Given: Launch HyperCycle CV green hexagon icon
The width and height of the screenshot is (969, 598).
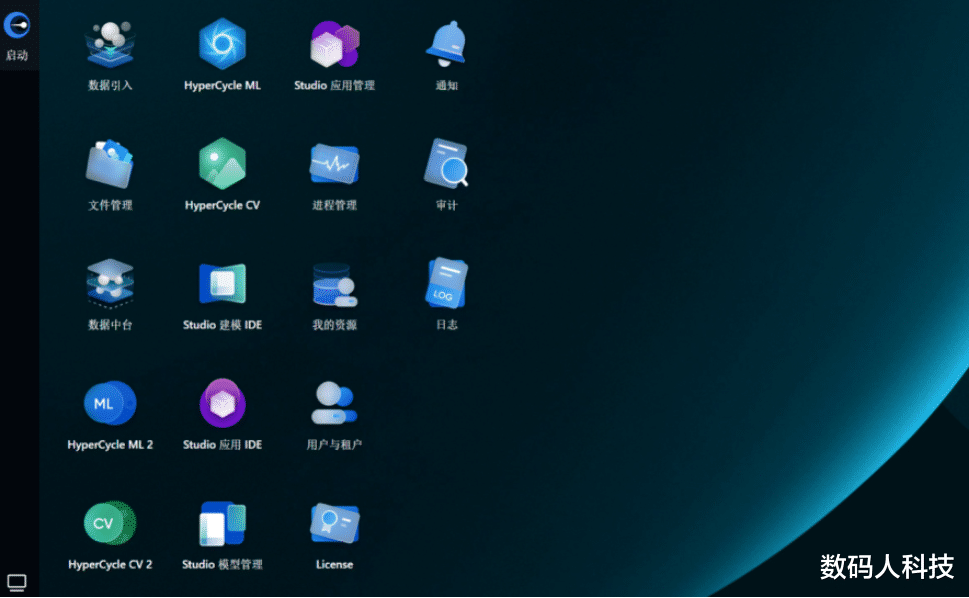Looking at the screenshot, I should pos(222,163).
